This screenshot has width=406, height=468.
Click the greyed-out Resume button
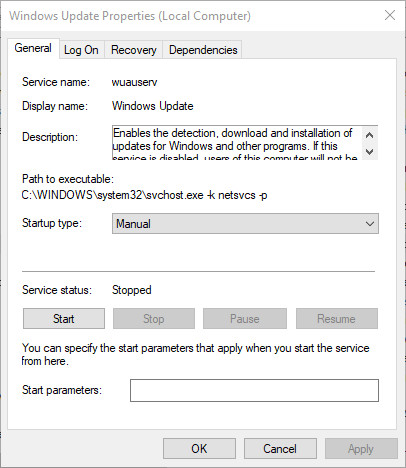click(x=337, y=319)
